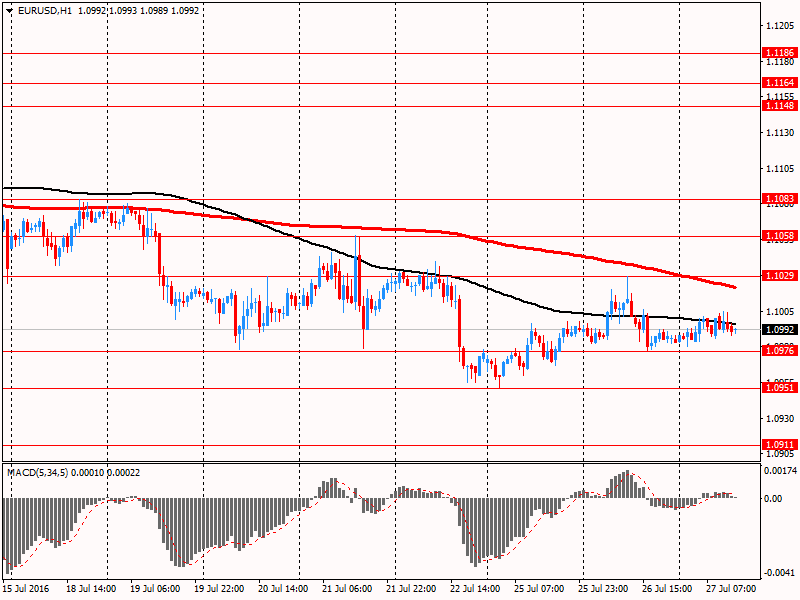Select the 1.1186 red price level label
Image resolution: width=800 pixels, height=600 pixels.
[x=780, y=53]
